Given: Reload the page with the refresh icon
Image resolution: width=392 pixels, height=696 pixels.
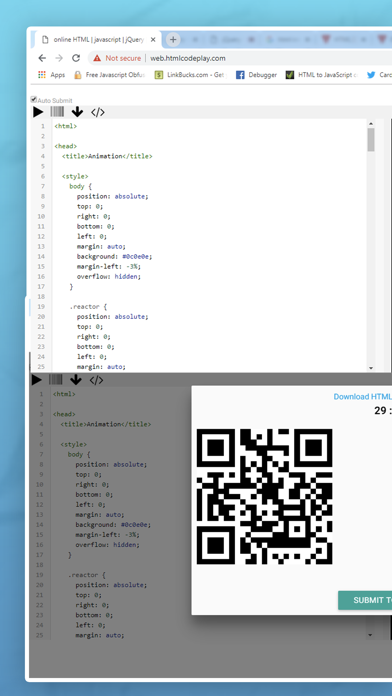Looking at the screenshot, I should 76,58.
